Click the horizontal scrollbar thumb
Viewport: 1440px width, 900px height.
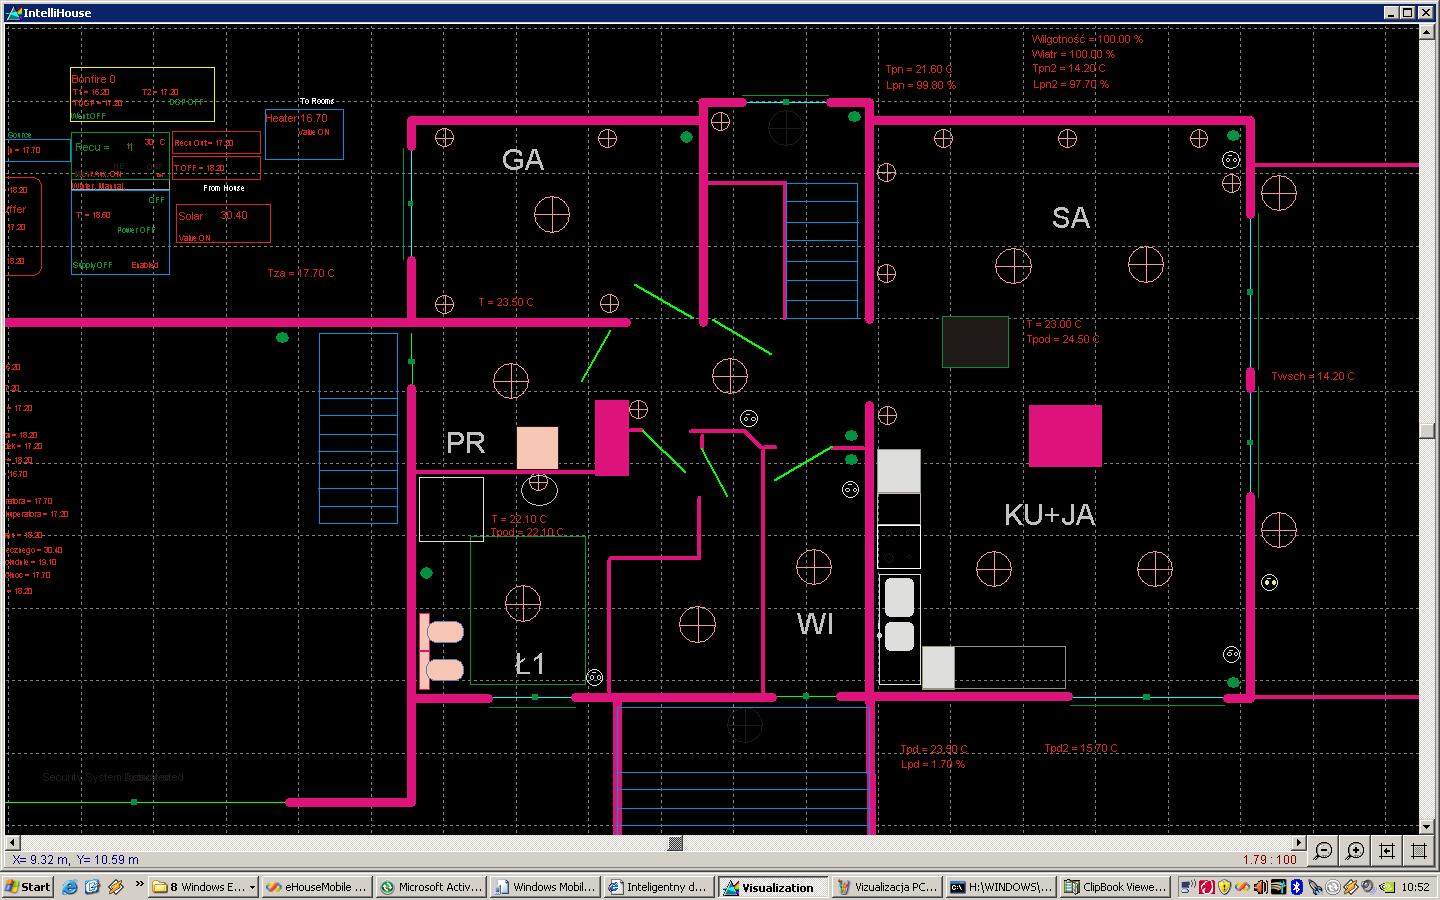coord(675,843)
